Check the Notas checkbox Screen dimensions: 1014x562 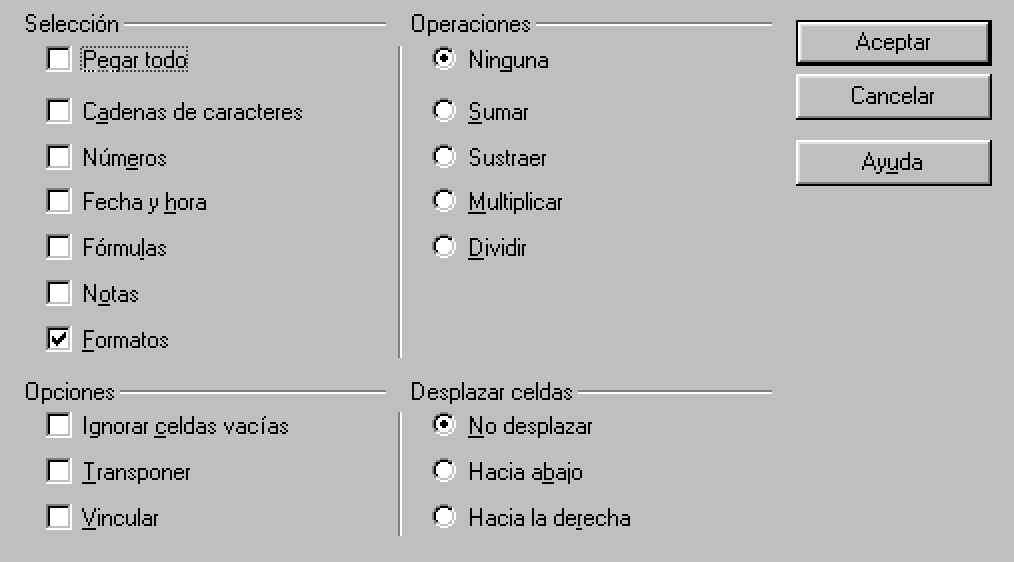click(59, 294)
